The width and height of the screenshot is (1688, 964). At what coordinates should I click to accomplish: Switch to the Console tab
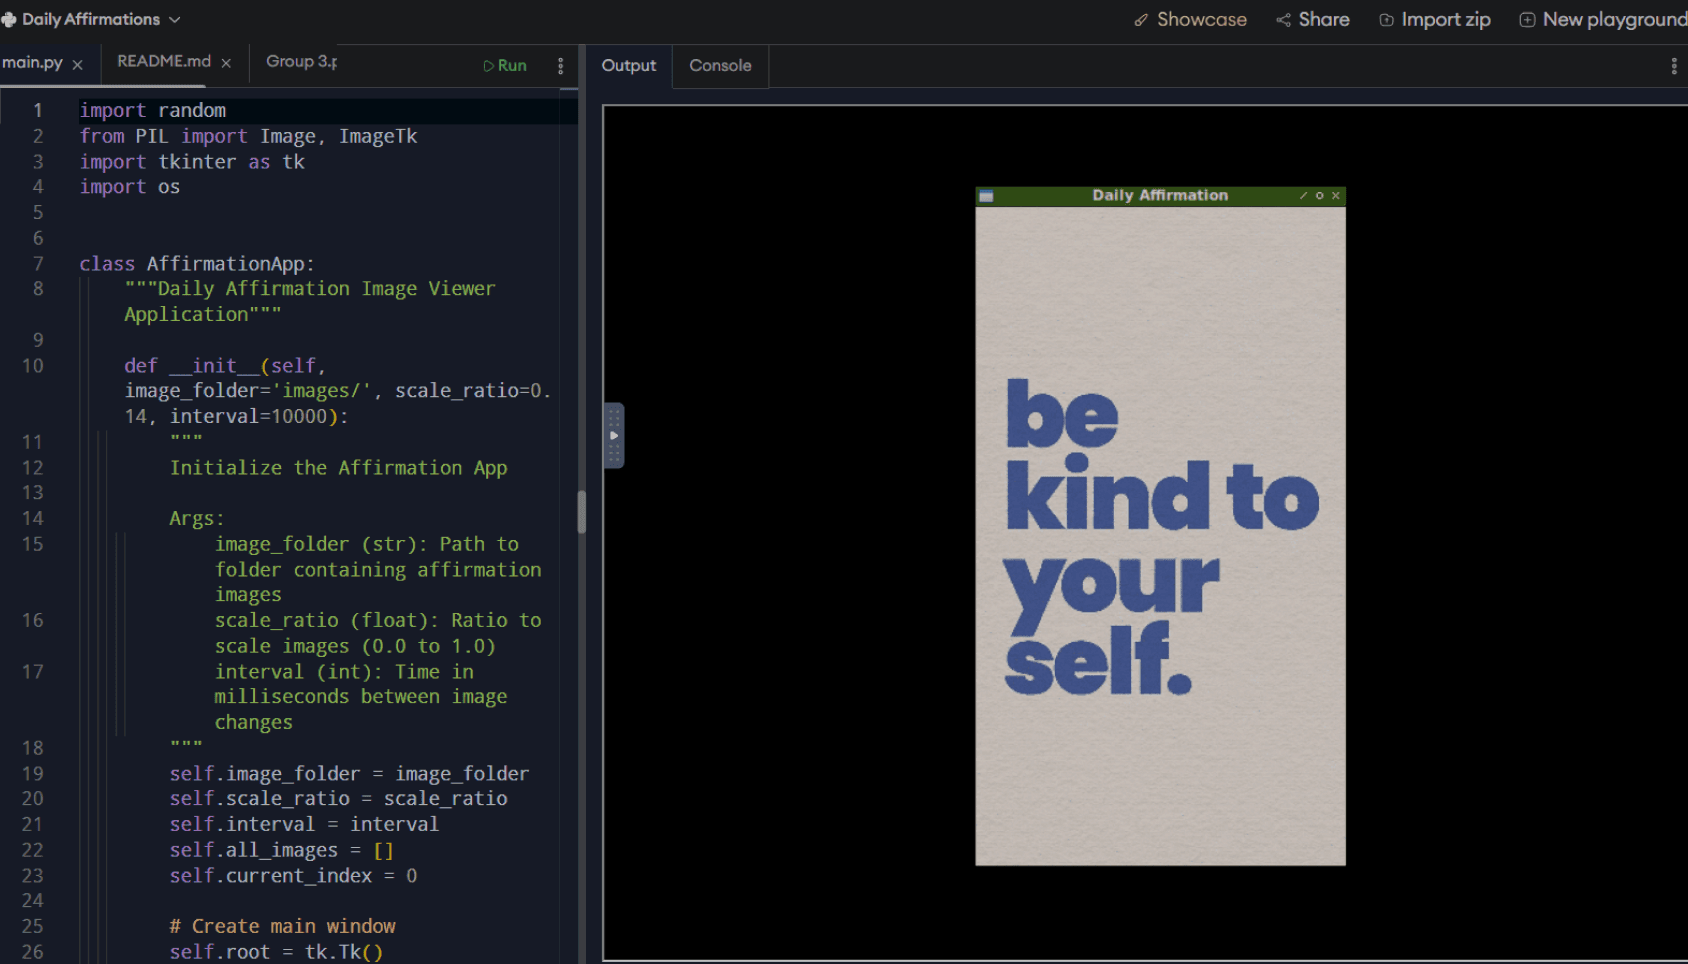coord(720,65)
